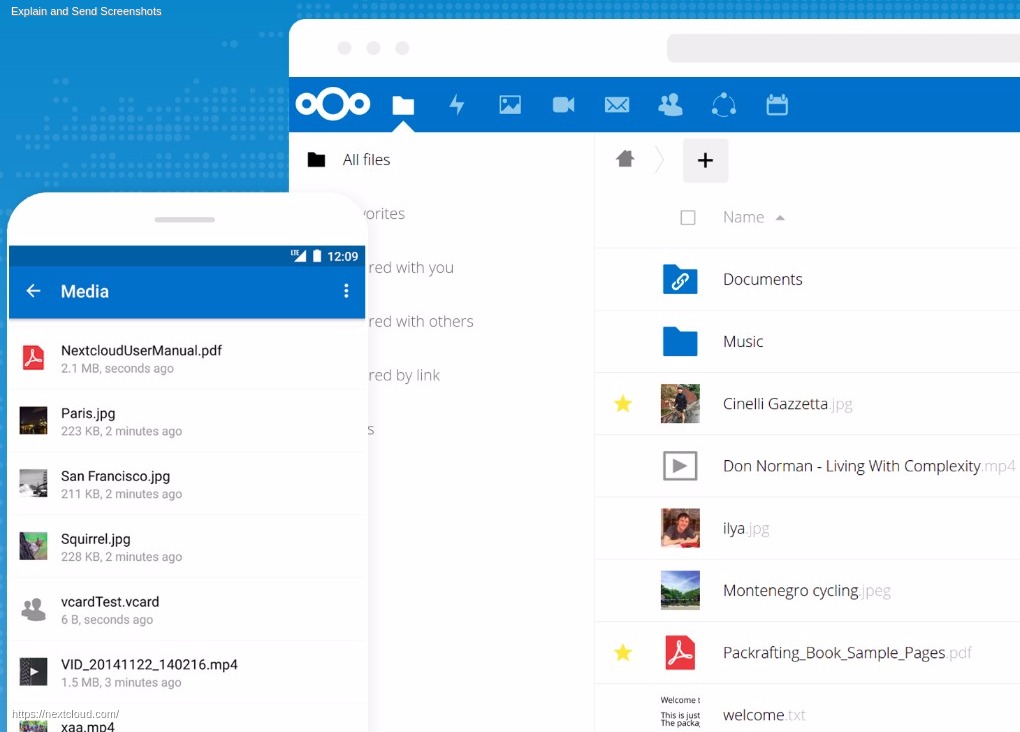Click the Nextcloud logo icon
The height and width of the screenshot is (732, 1020).
click(333, 104)
